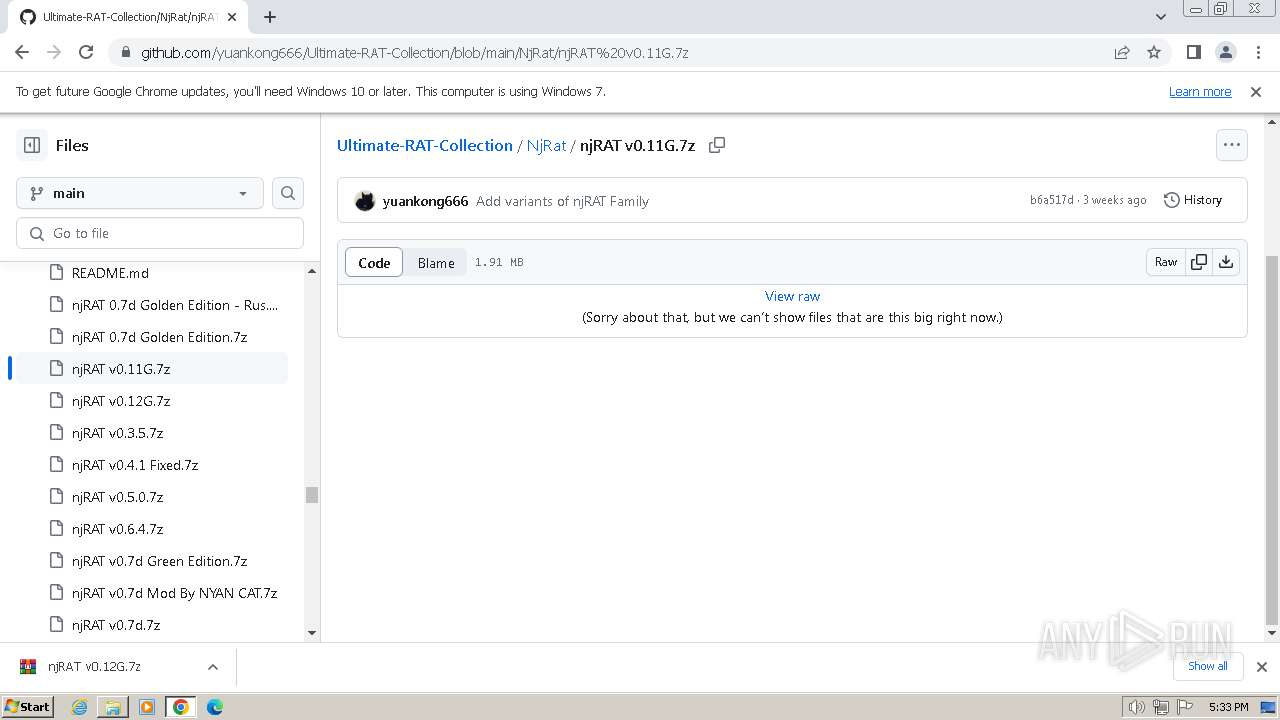Open Chrome side panel icon

1193,52
